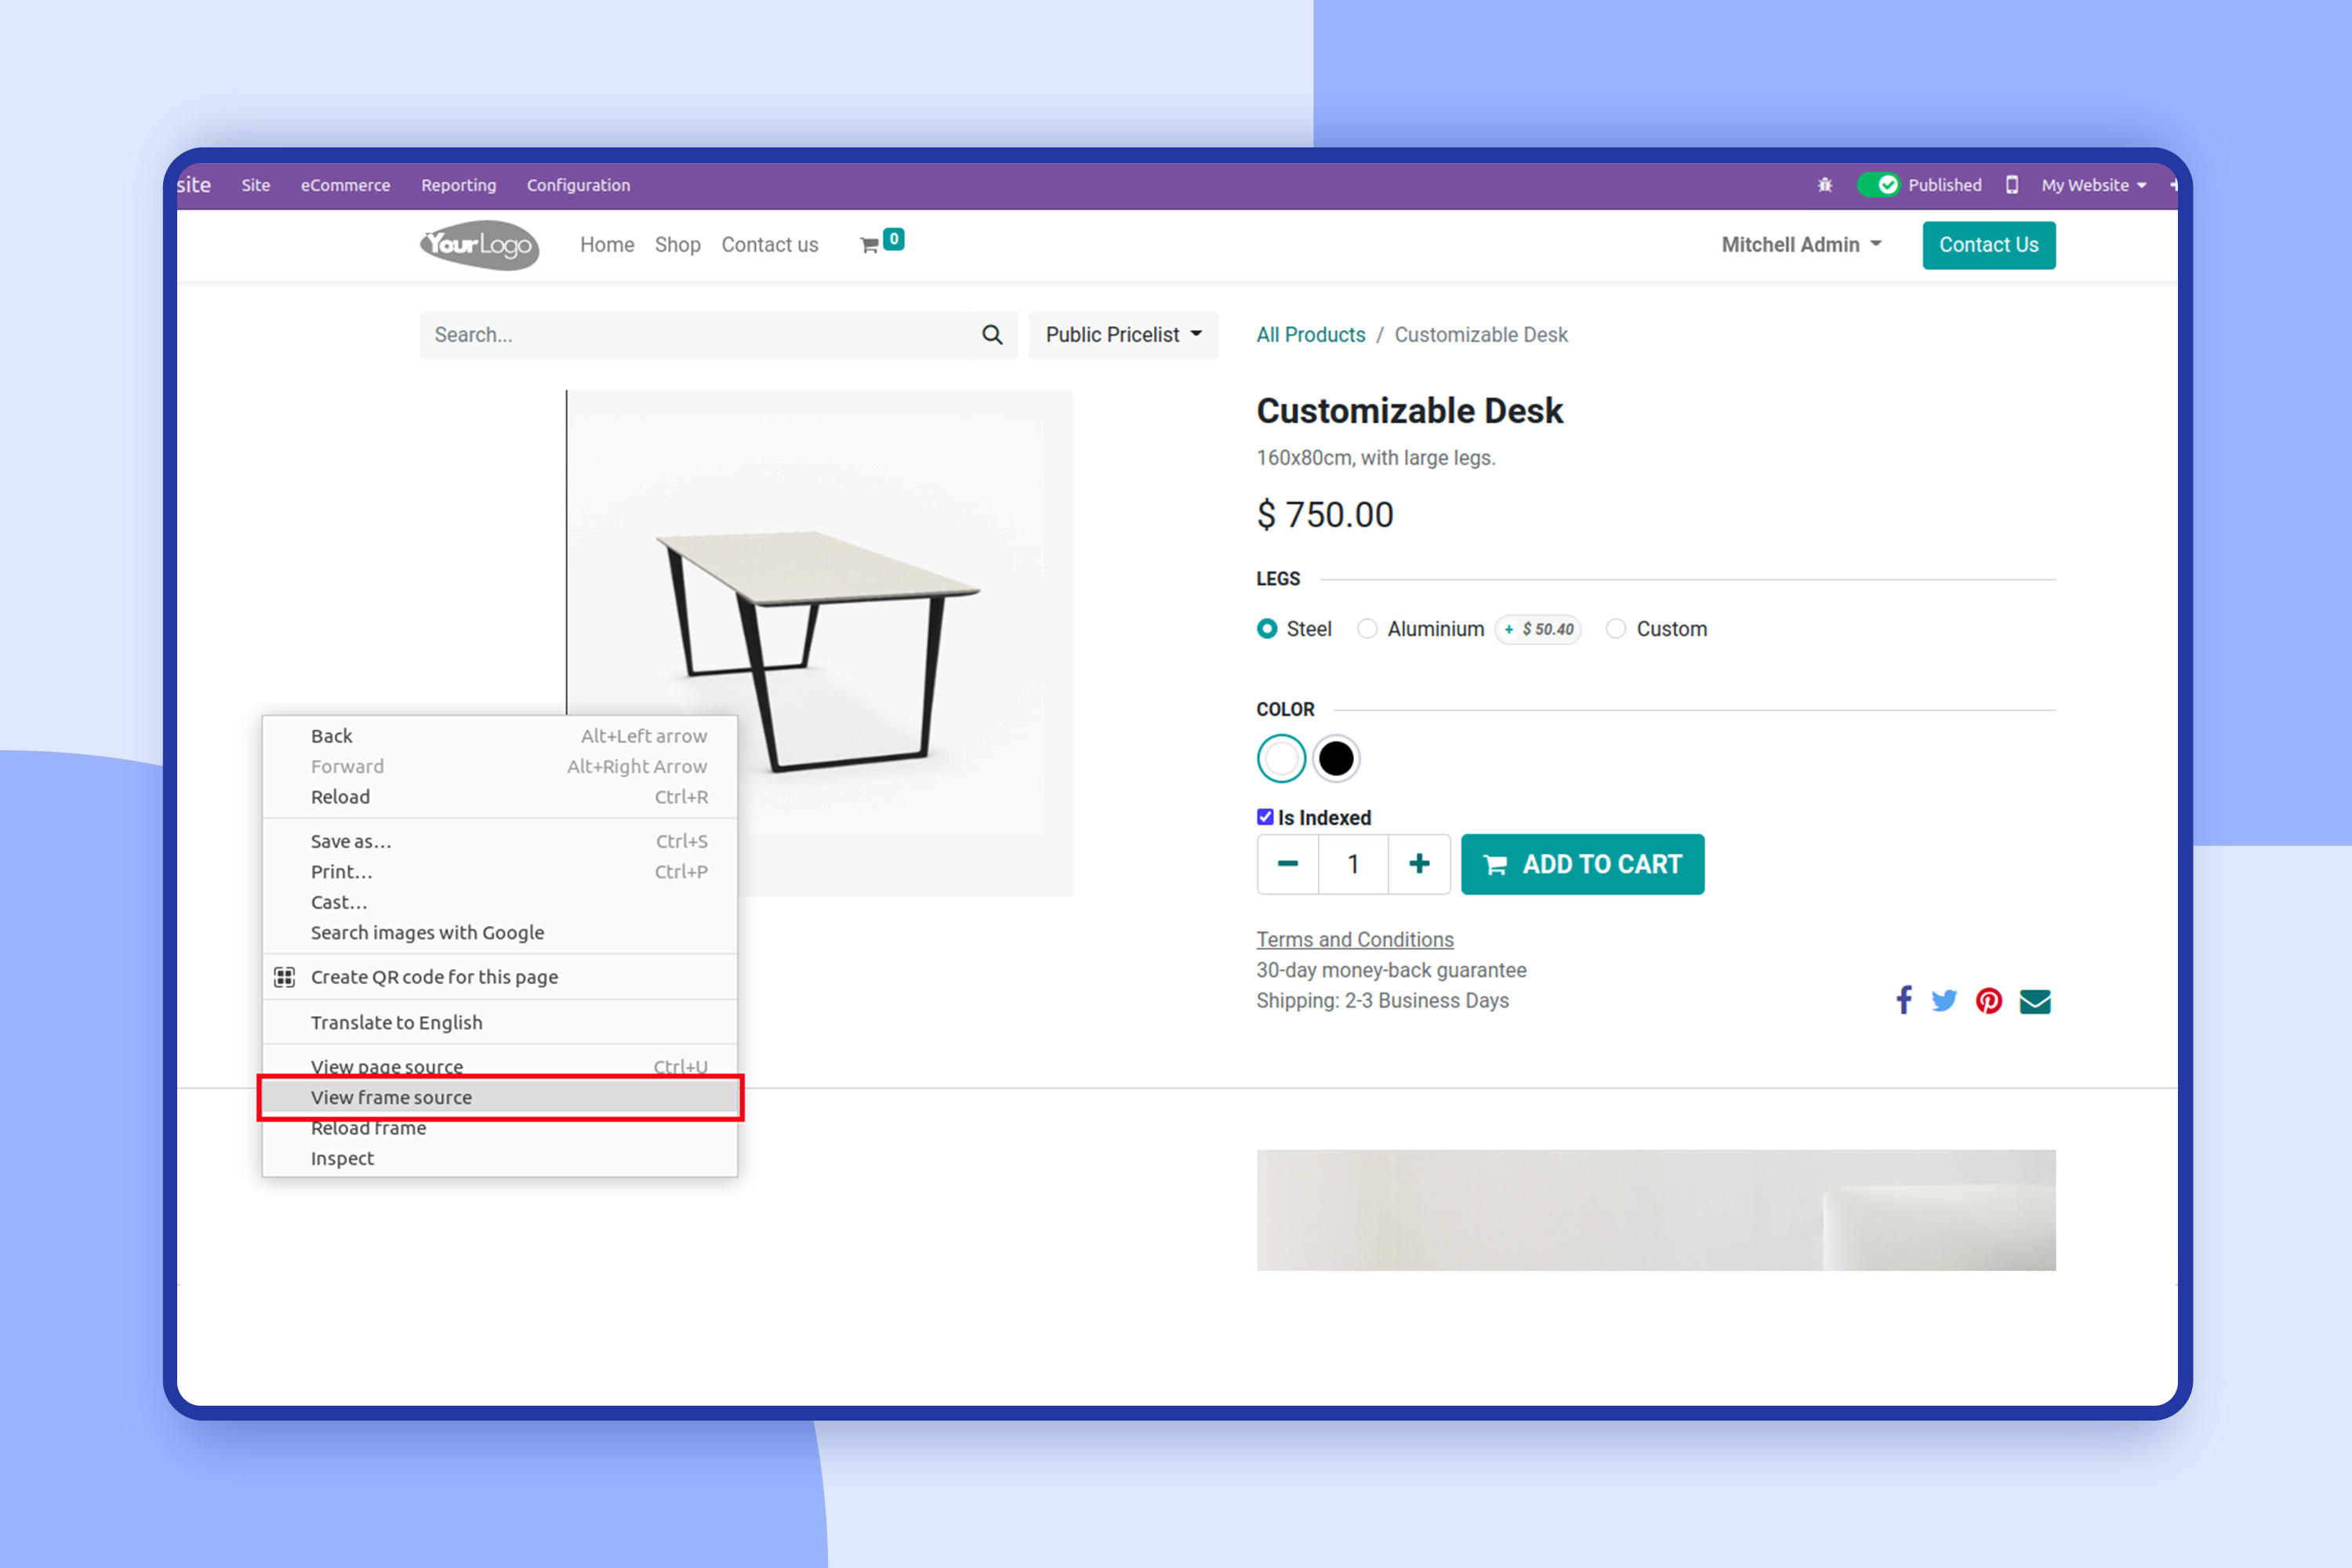The image size is (2352, 1568).
Task: Toggle the Published switch
Action: pyautogui.click(x=1879, y=185)
